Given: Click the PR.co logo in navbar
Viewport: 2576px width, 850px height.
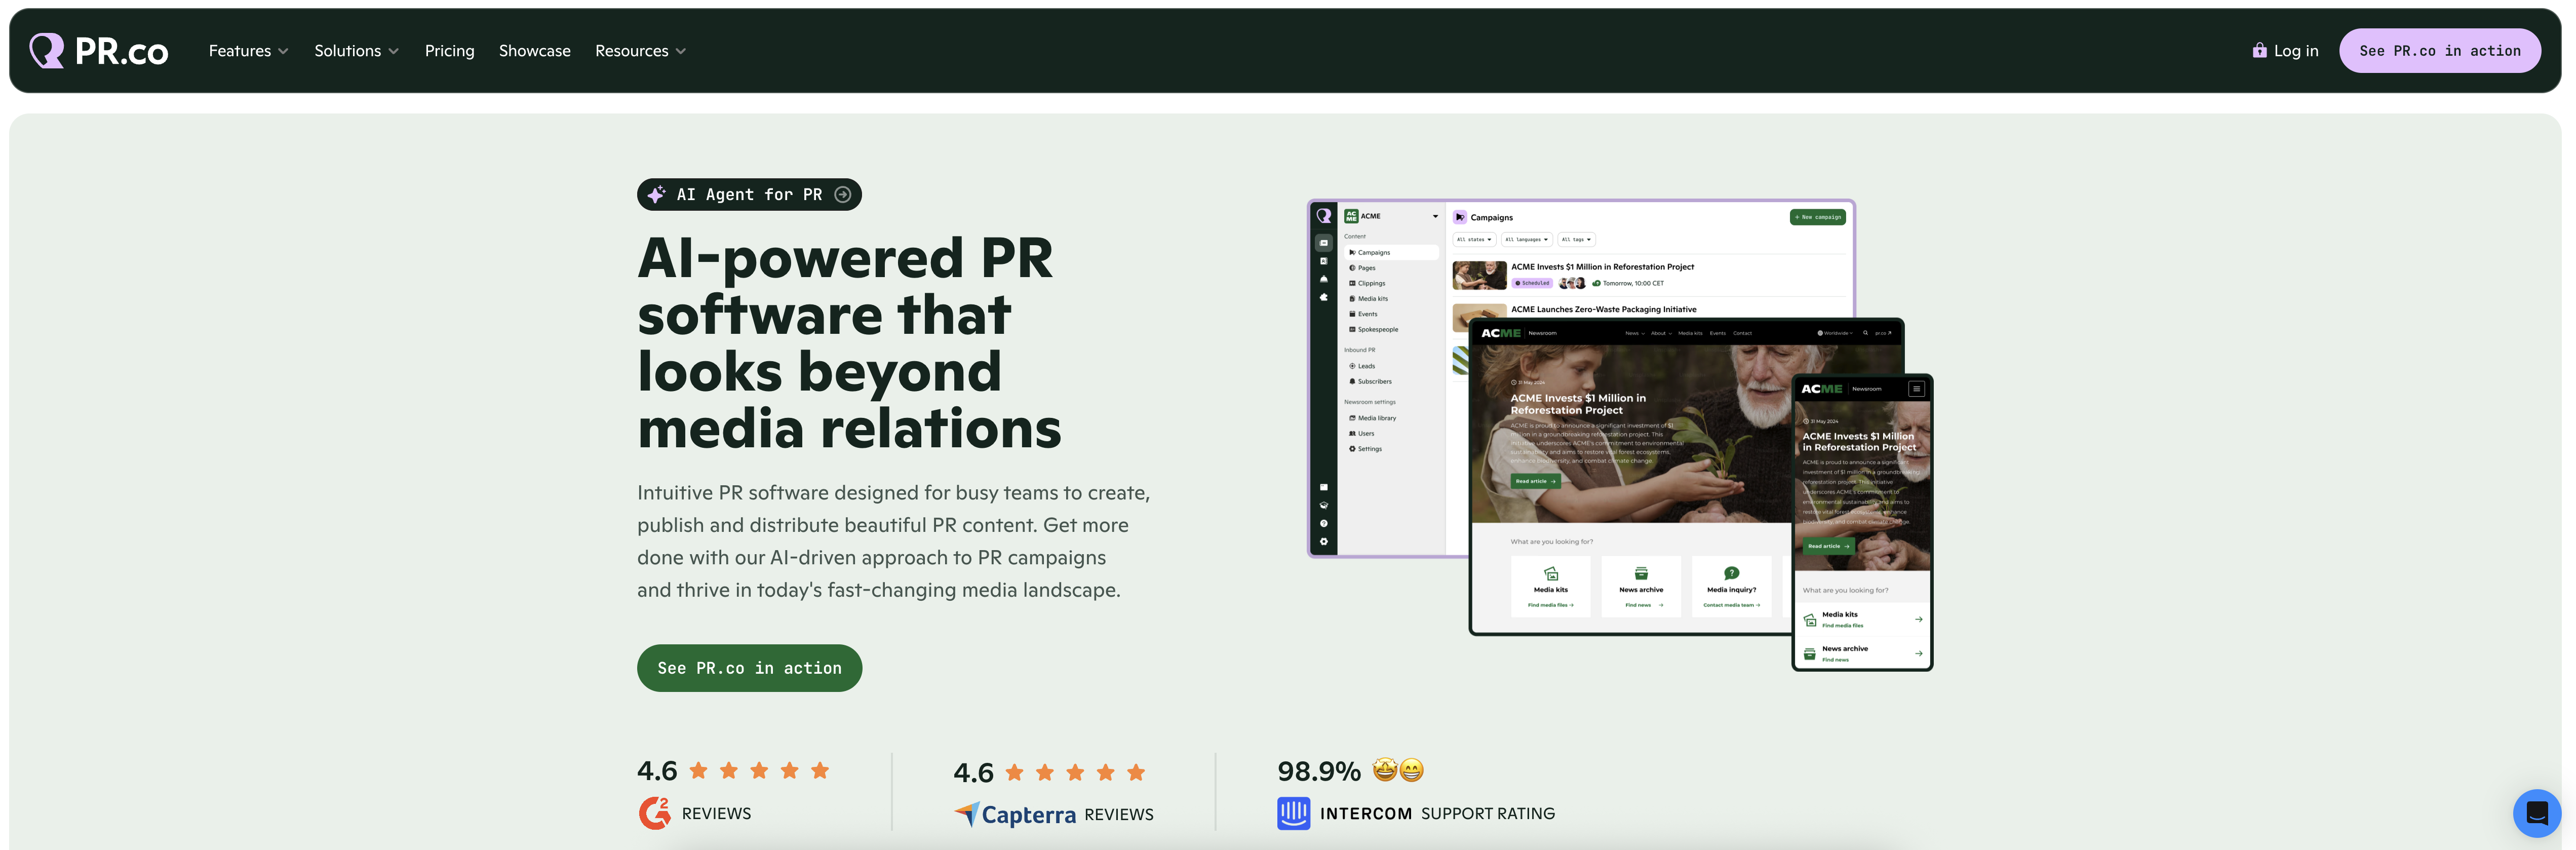Looking at the screenshot, I should [x=99, y=51].
